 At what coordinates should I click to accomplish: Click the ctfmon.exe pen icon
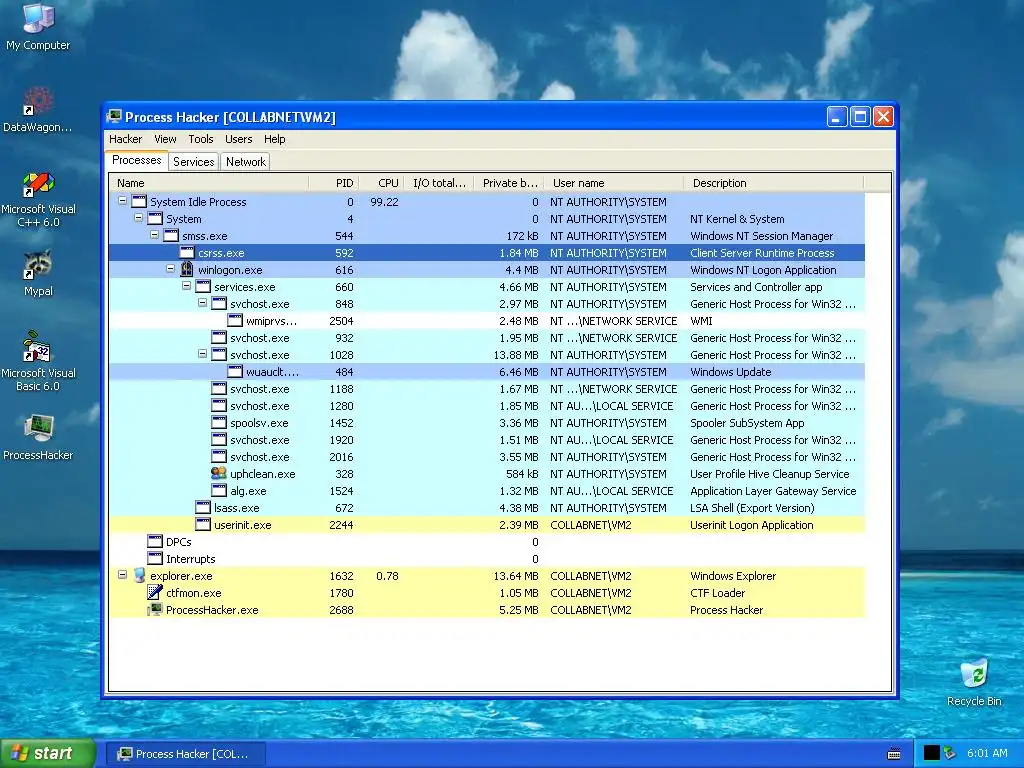coord(155,592)
